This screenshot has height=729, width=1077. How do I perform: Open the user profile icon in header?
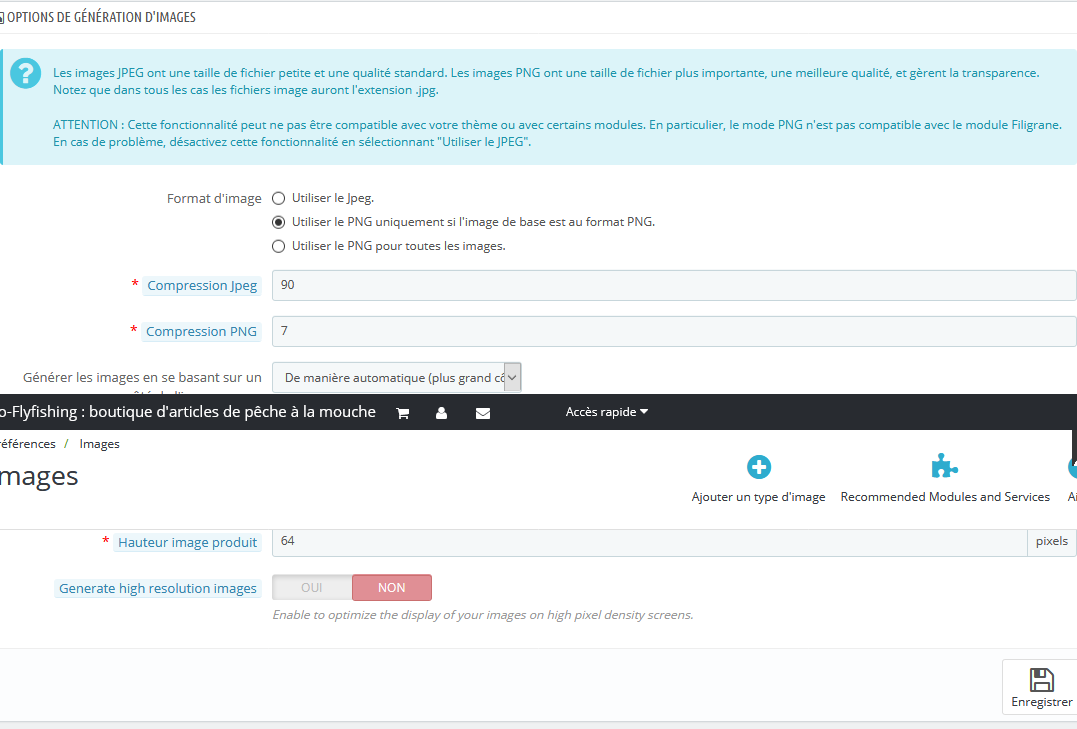tap(442, 413)
